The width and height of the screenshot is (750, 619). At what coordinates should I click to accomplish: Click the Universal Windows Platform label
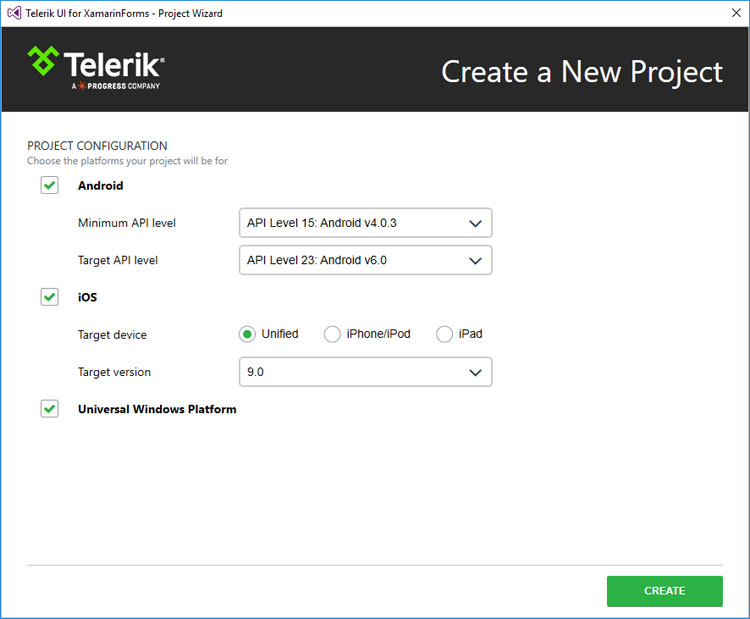pos(157,409)
